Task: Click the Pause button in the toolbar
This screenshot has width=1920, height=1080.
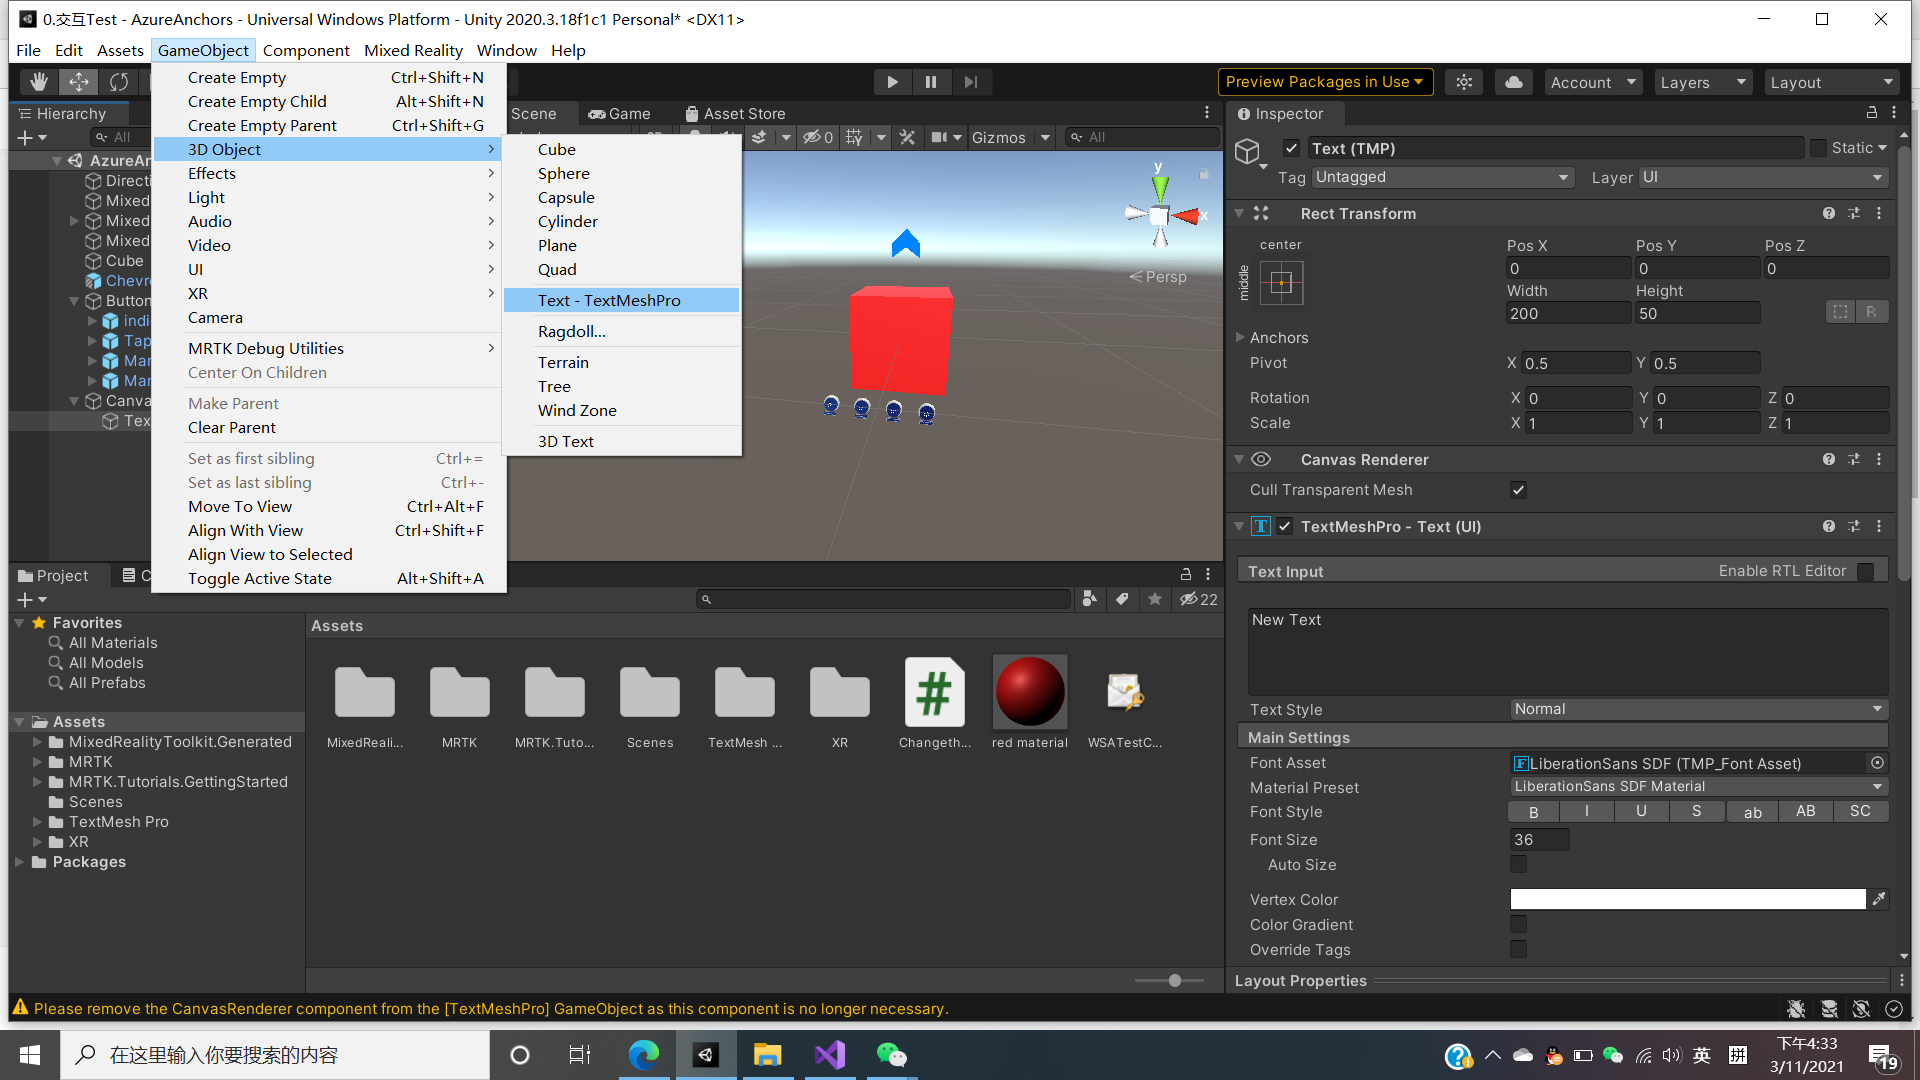Action: [x=931, y=81]
